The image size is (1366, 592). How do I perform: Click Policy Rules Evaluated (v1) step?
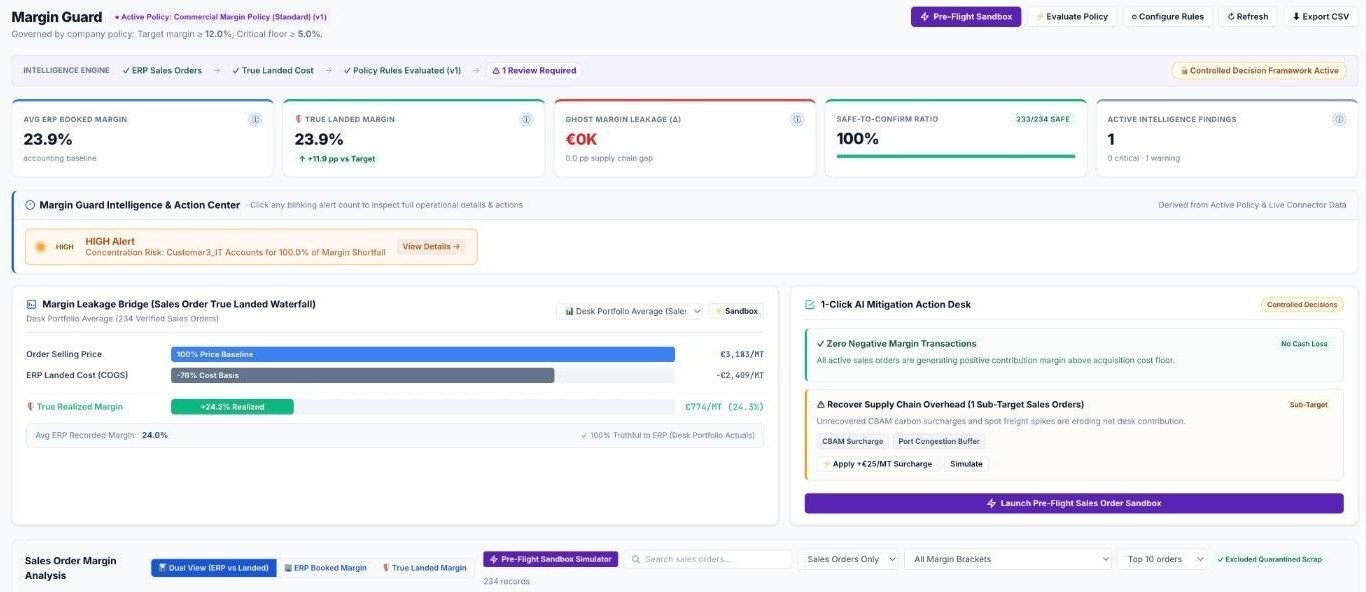(x=401, y=71)
